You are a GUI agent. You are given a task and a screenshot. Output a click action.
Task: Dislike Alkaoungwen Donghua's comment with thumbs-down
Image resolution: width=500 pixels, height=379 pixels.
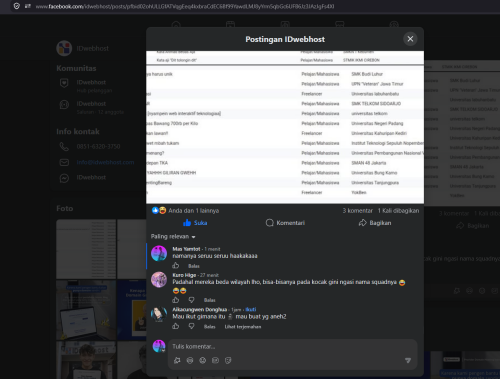[191, 326]
